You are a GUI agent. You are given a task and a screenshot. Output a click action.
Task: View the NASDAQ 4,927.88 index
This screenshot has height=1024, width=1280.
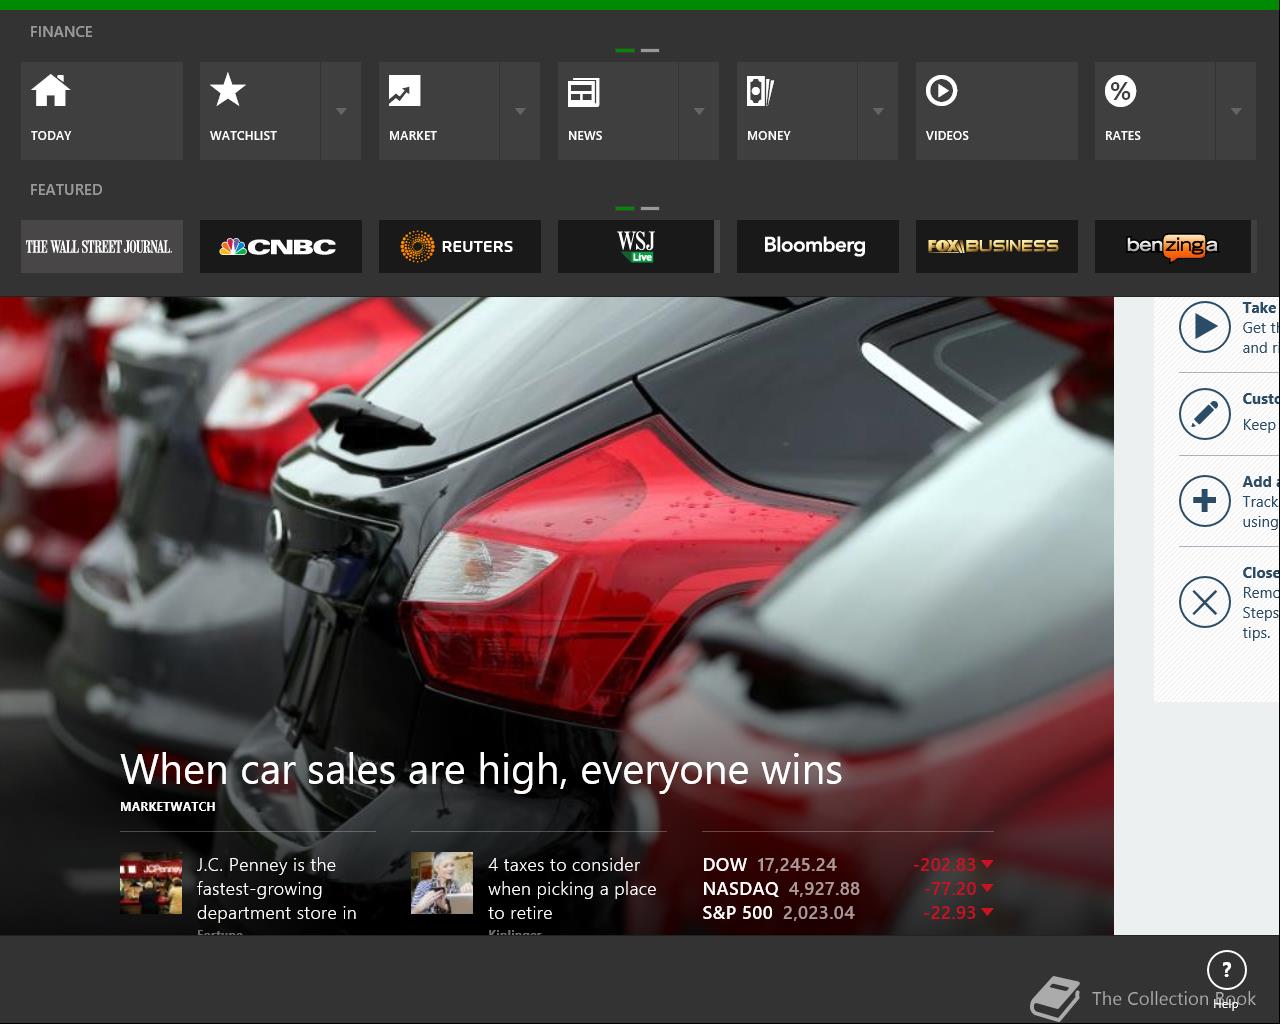coord(781,889)
